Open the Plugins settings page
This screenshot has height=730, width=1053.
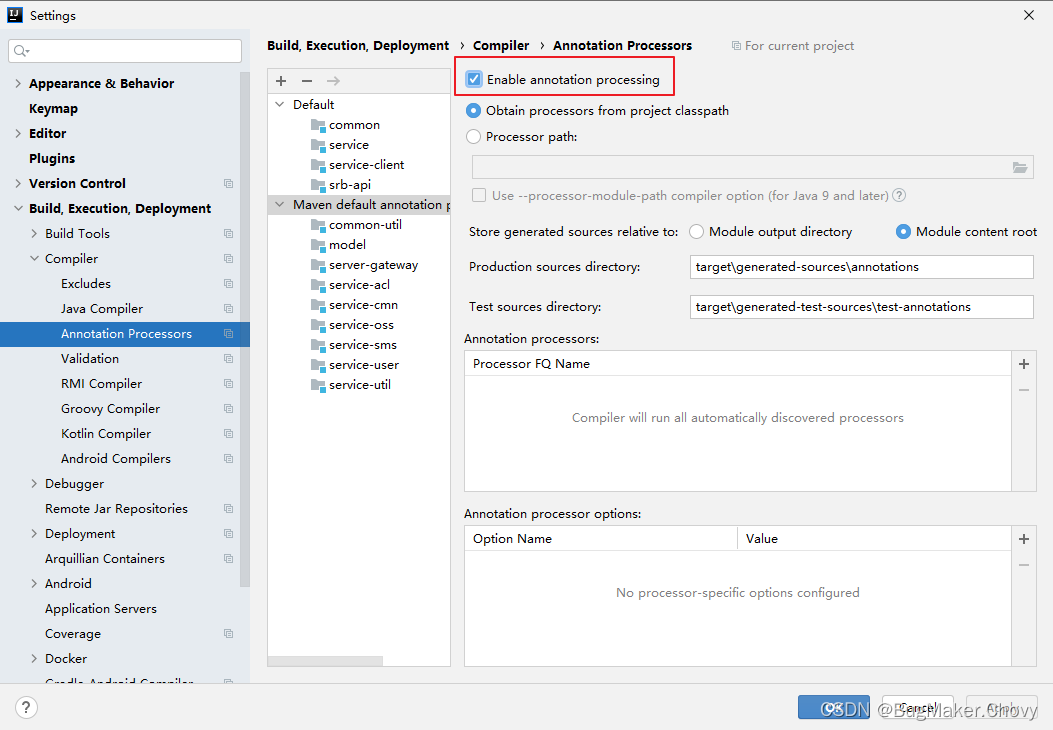click(x=52, y=158)
